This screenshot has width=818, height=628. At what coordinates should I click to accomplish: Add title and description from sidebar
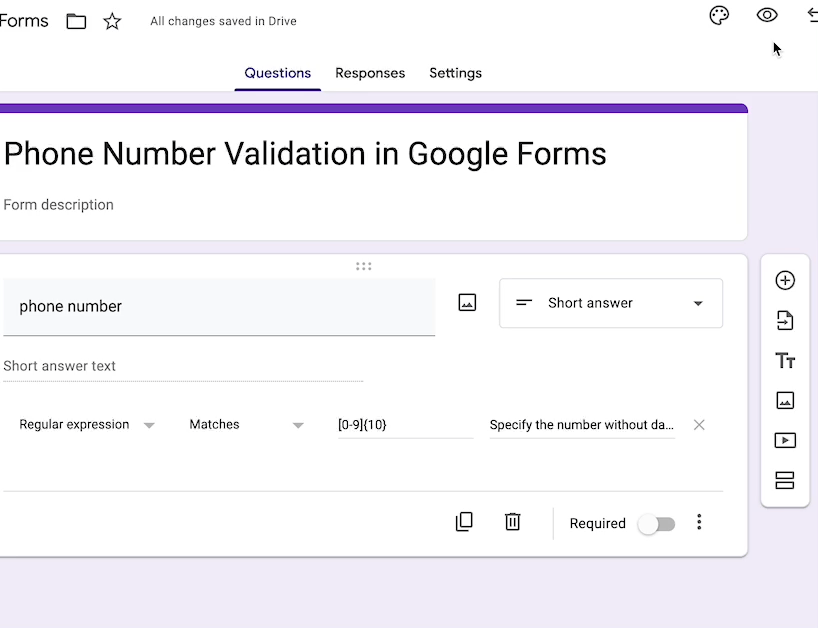point(785,360)
